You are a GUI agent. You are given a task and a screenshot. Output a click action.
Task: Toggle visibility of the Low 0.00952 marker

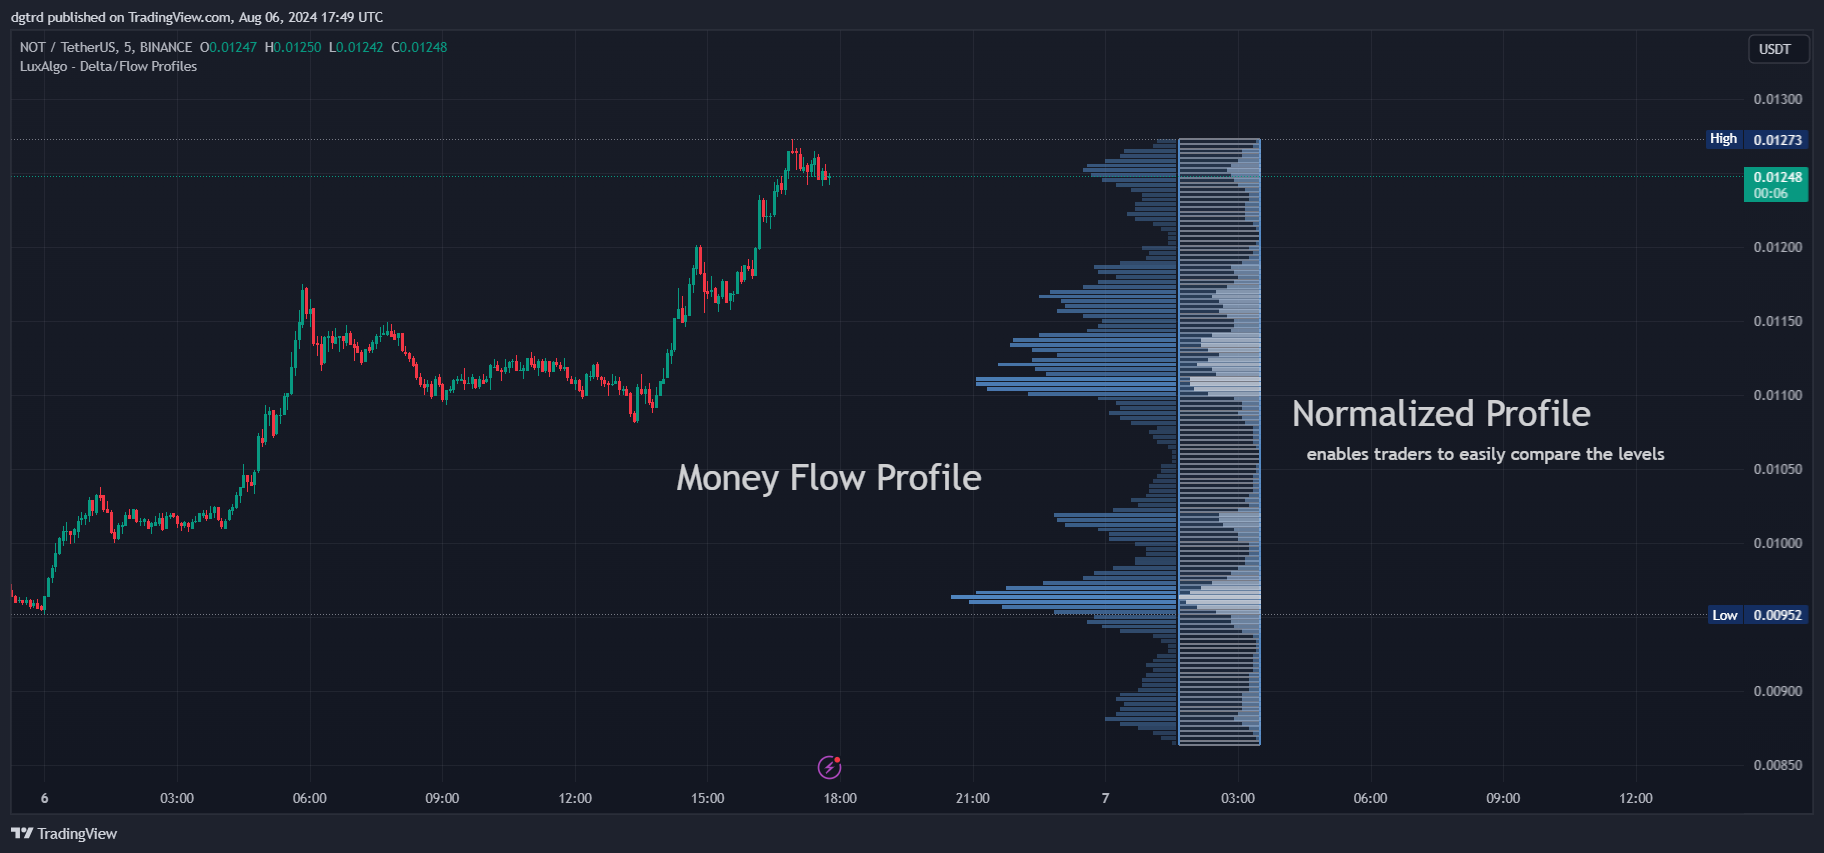pos(1724,614)
